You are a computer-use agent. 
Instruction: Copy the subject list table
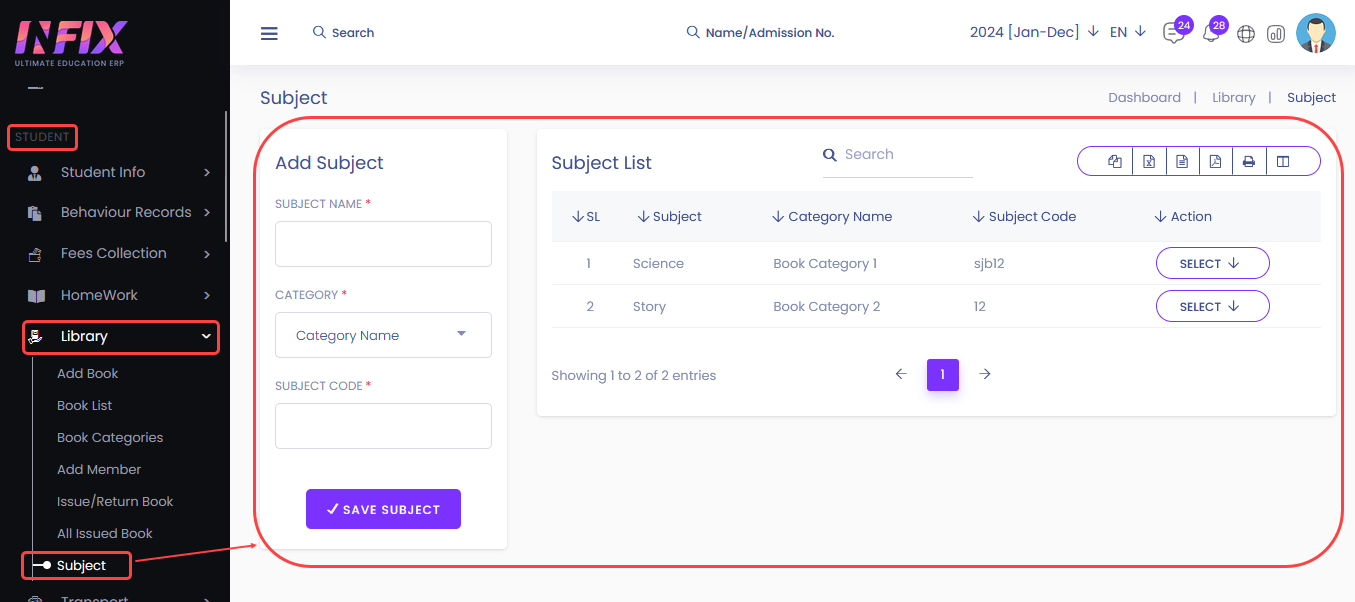[1115, 161]
